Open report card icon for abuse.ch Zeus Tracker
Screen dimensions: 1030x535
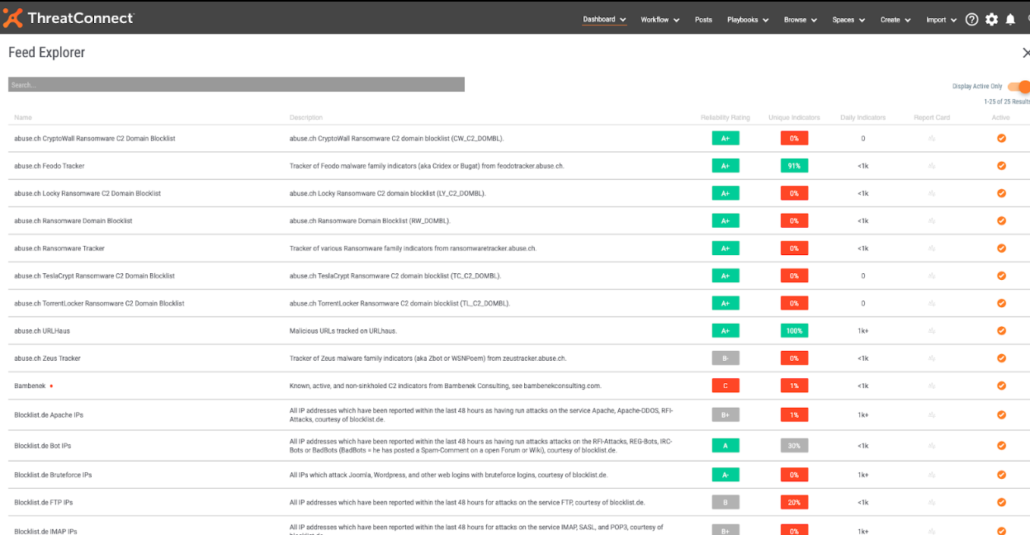click(931, 359)
